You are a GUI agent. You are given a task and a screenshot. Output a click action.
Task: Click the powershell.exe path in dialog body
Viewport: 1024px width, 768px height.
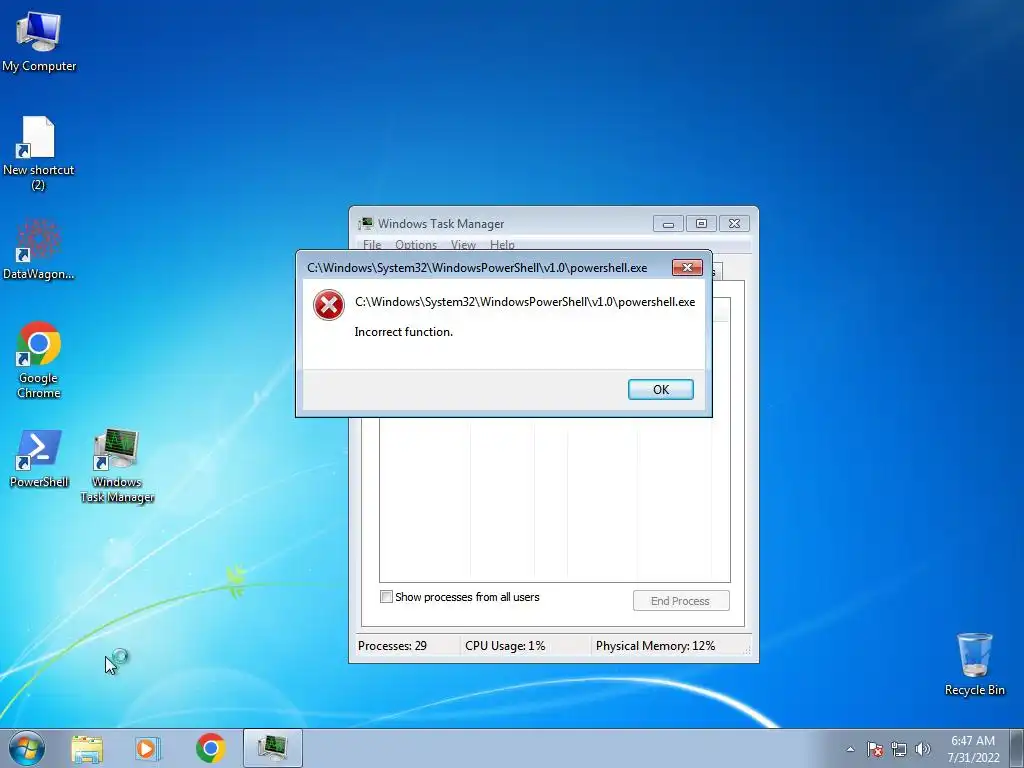coord(525,302)
